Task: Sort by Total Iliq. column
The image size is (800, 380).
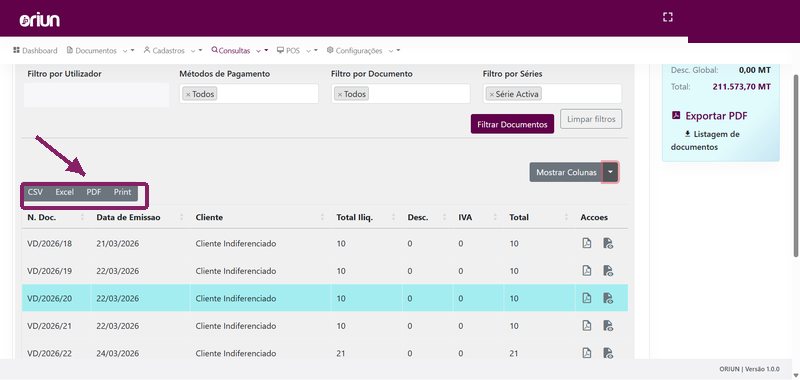Action: coord(366,217)
